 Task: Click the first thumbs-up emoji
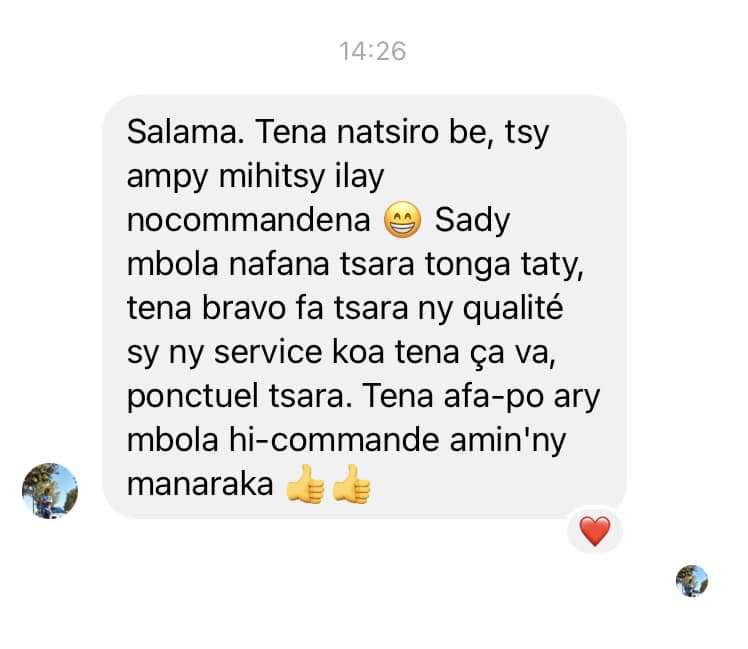[305, 484]
